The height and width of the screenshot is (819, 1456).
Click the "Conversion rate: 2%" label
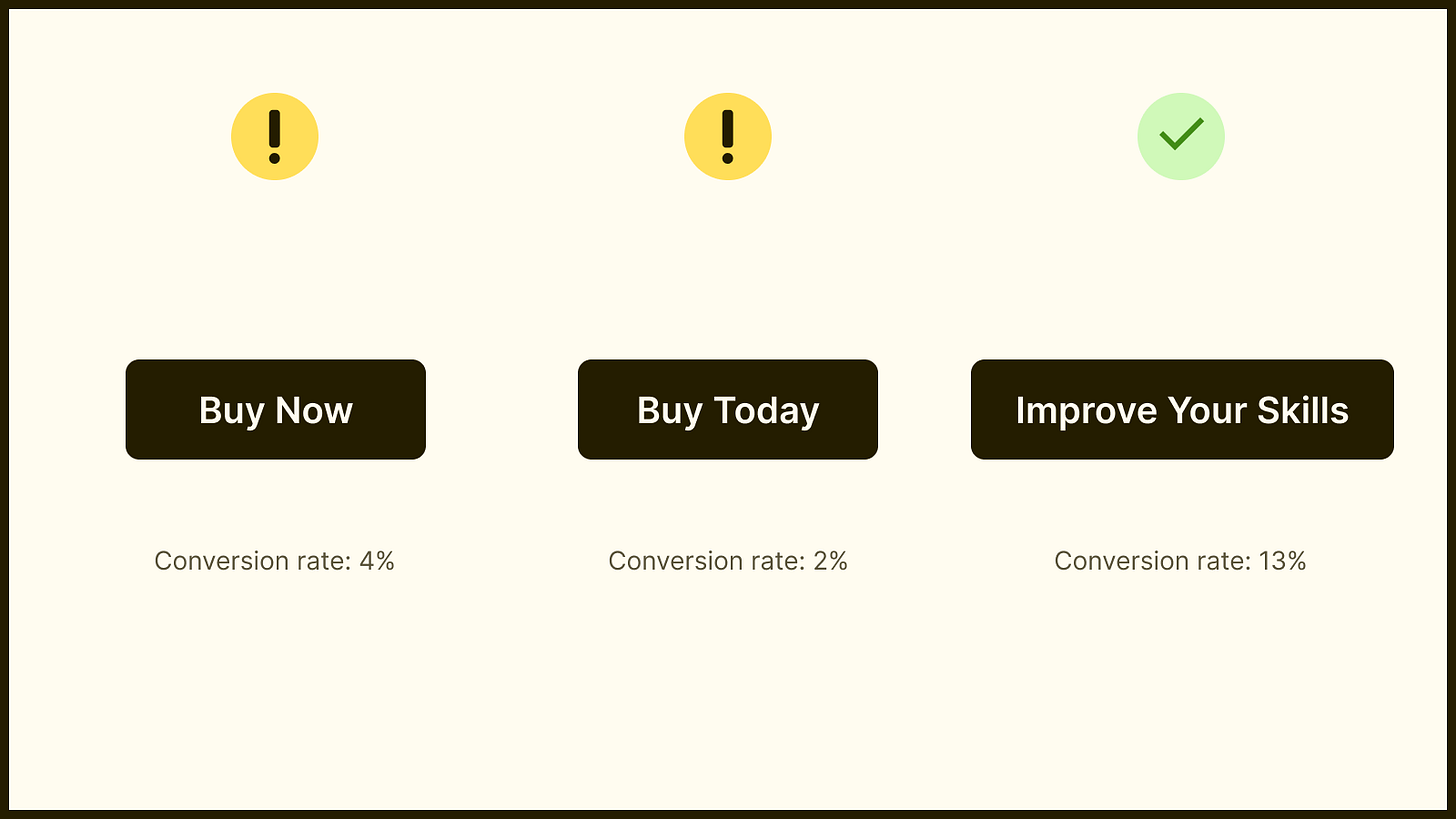[728, 561]
